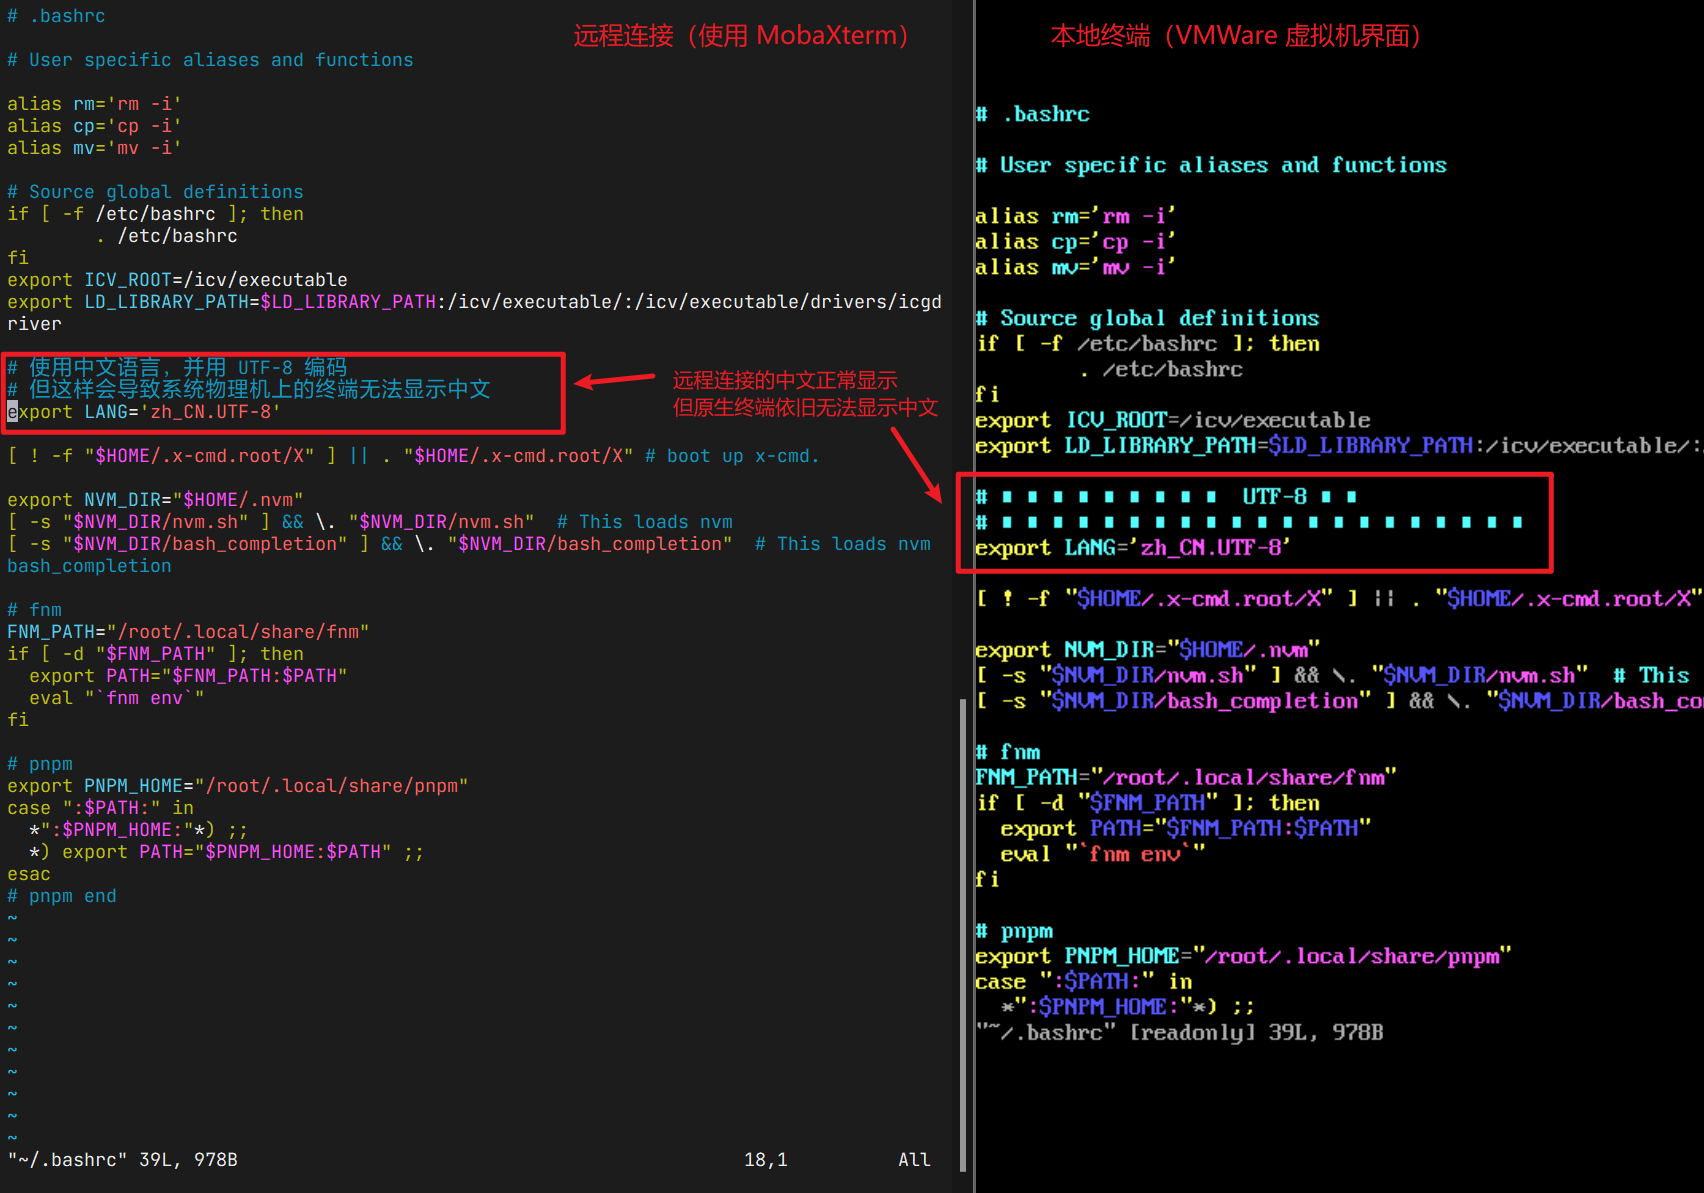Click 'eval "`fnm env`"' in VMWare terminal
This screenshot has width=1704, height=1193.
point(1102,854)
